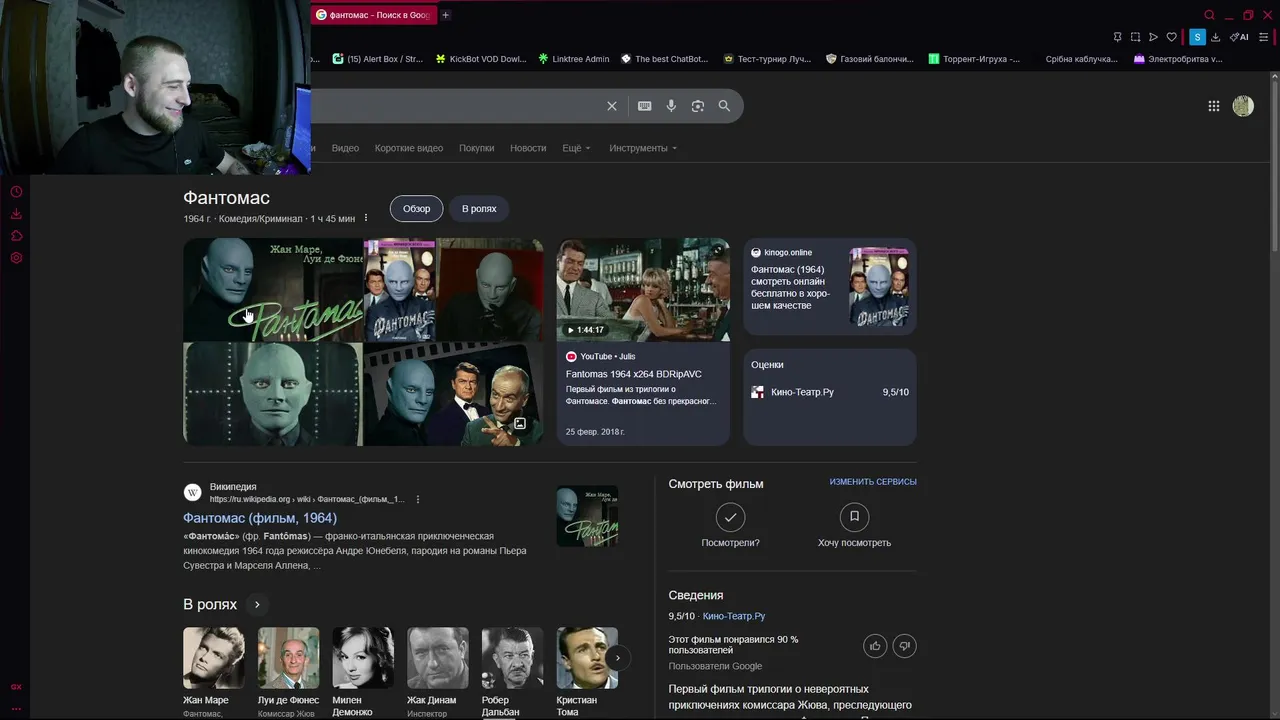
Task: Clear the Google search box with X
Action: pos(612,106)
